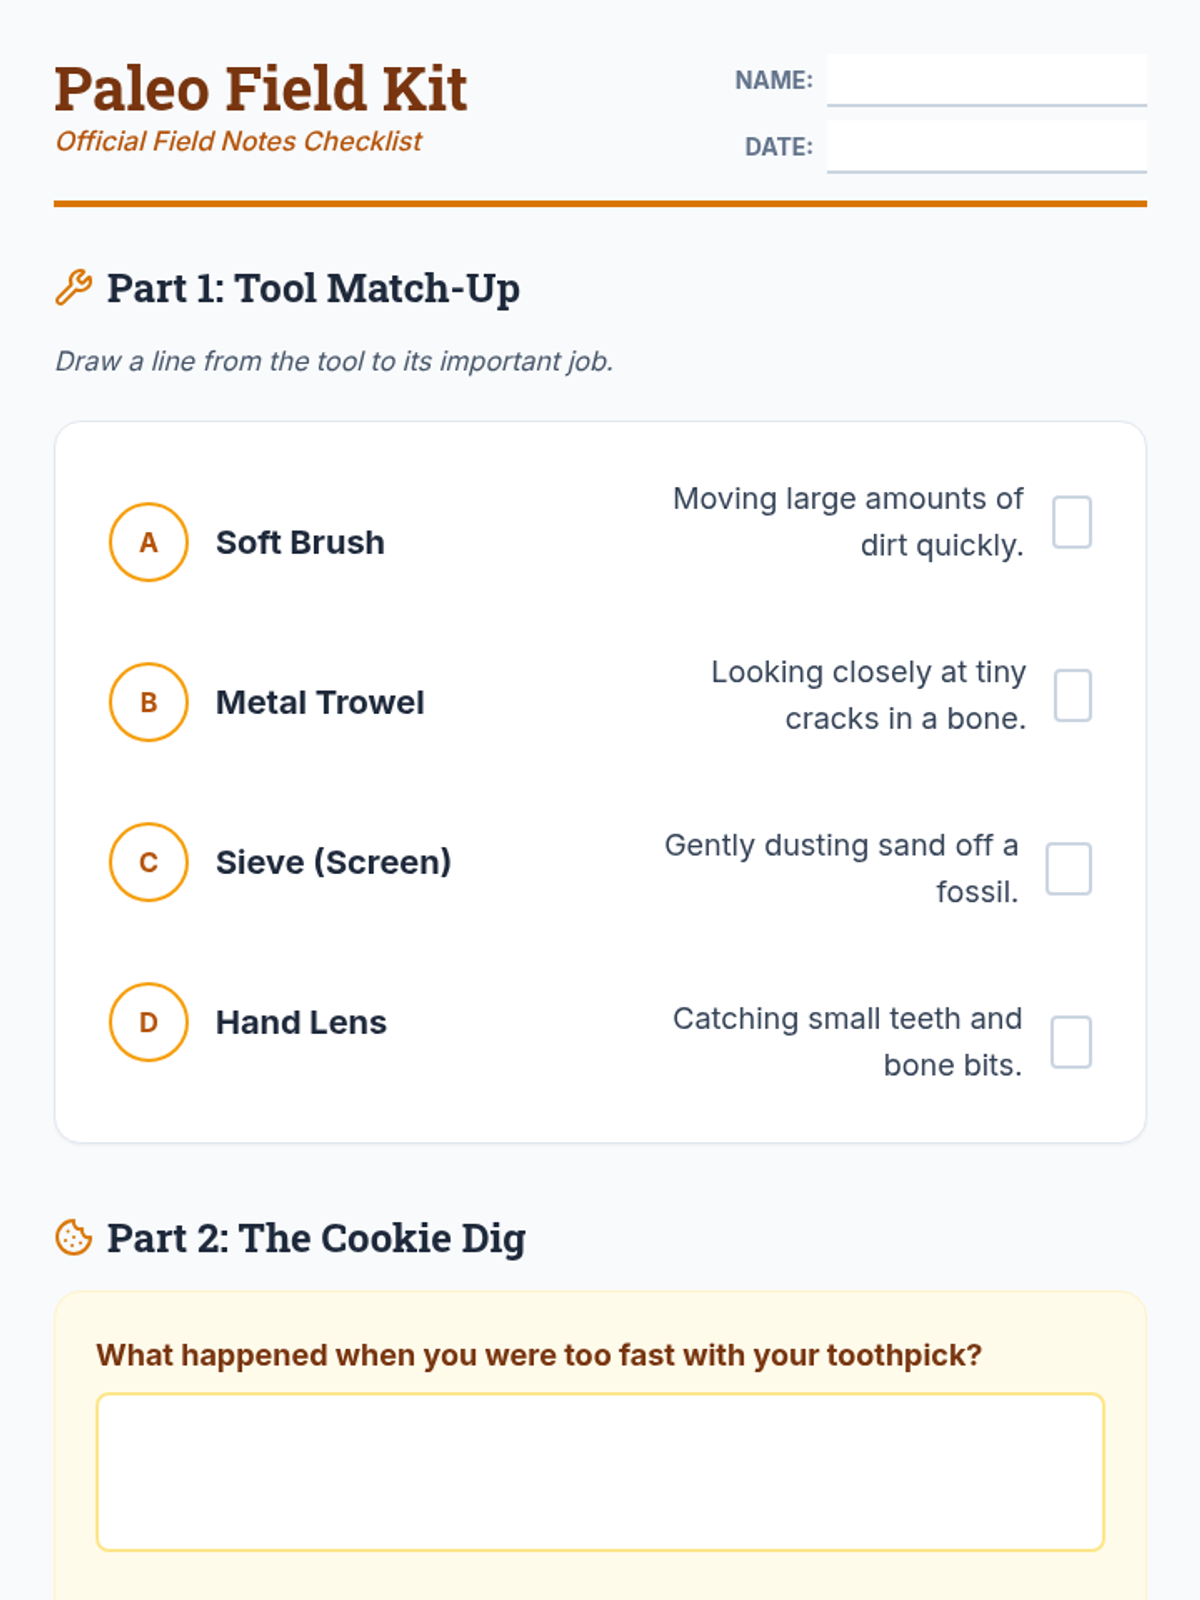
Task: Click the circled letter A badge
Action: [149, 542]
